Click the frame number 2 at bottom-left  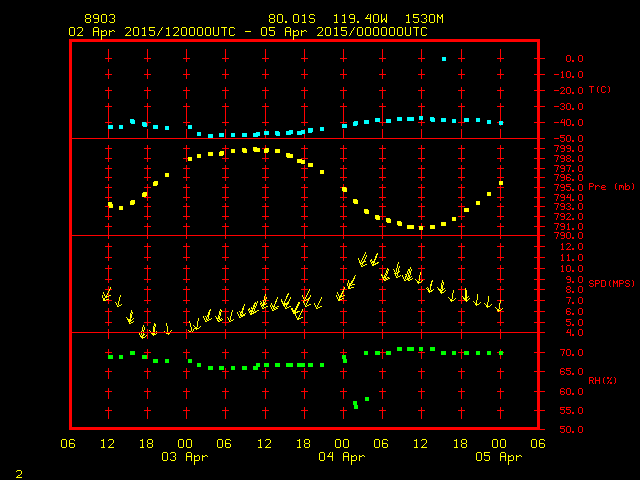click(18, 470)
